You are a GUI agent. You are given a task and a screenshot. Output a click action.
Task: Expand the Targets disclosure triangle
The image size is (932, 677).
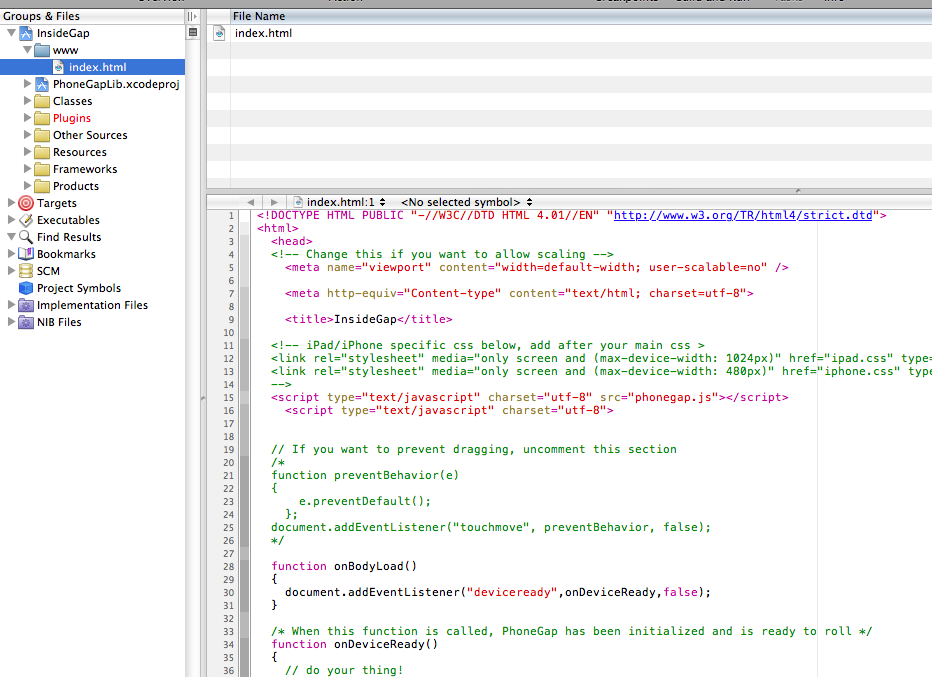pyautogui.click(x=11, y=203)
